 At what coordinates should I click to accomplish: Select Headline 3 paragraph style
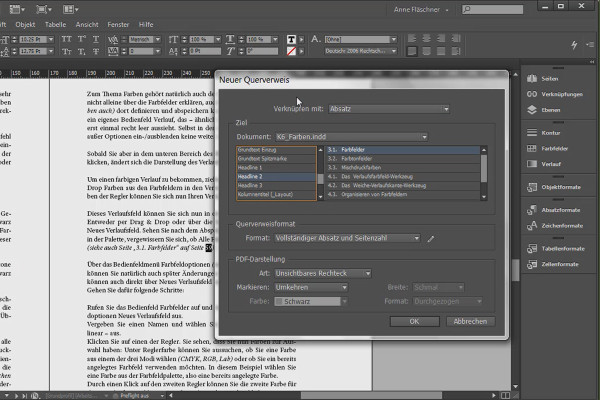pyautogui.click(x=276, y=186)
